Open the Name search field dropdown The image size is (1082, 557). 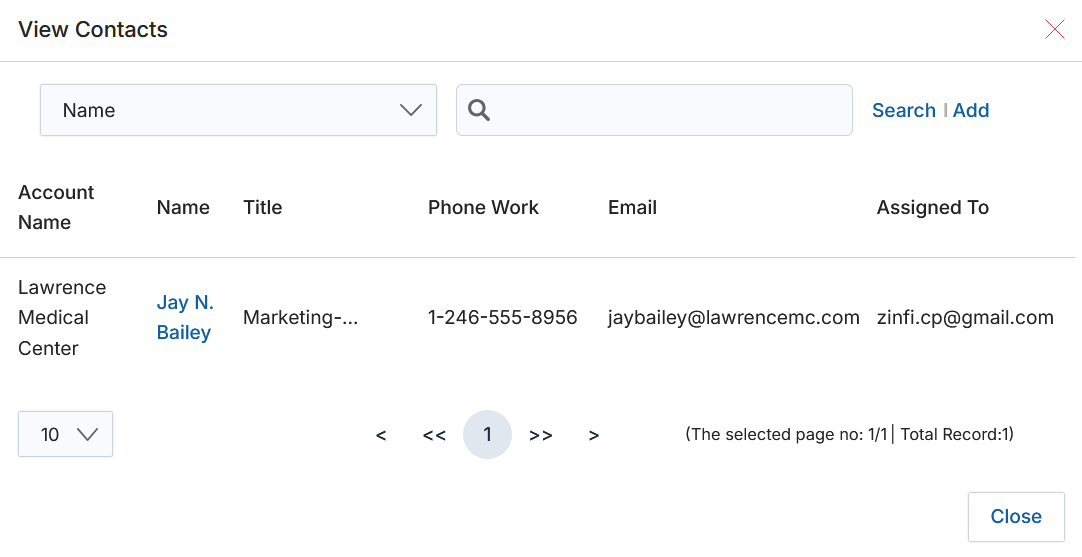(x=238, y=110)
